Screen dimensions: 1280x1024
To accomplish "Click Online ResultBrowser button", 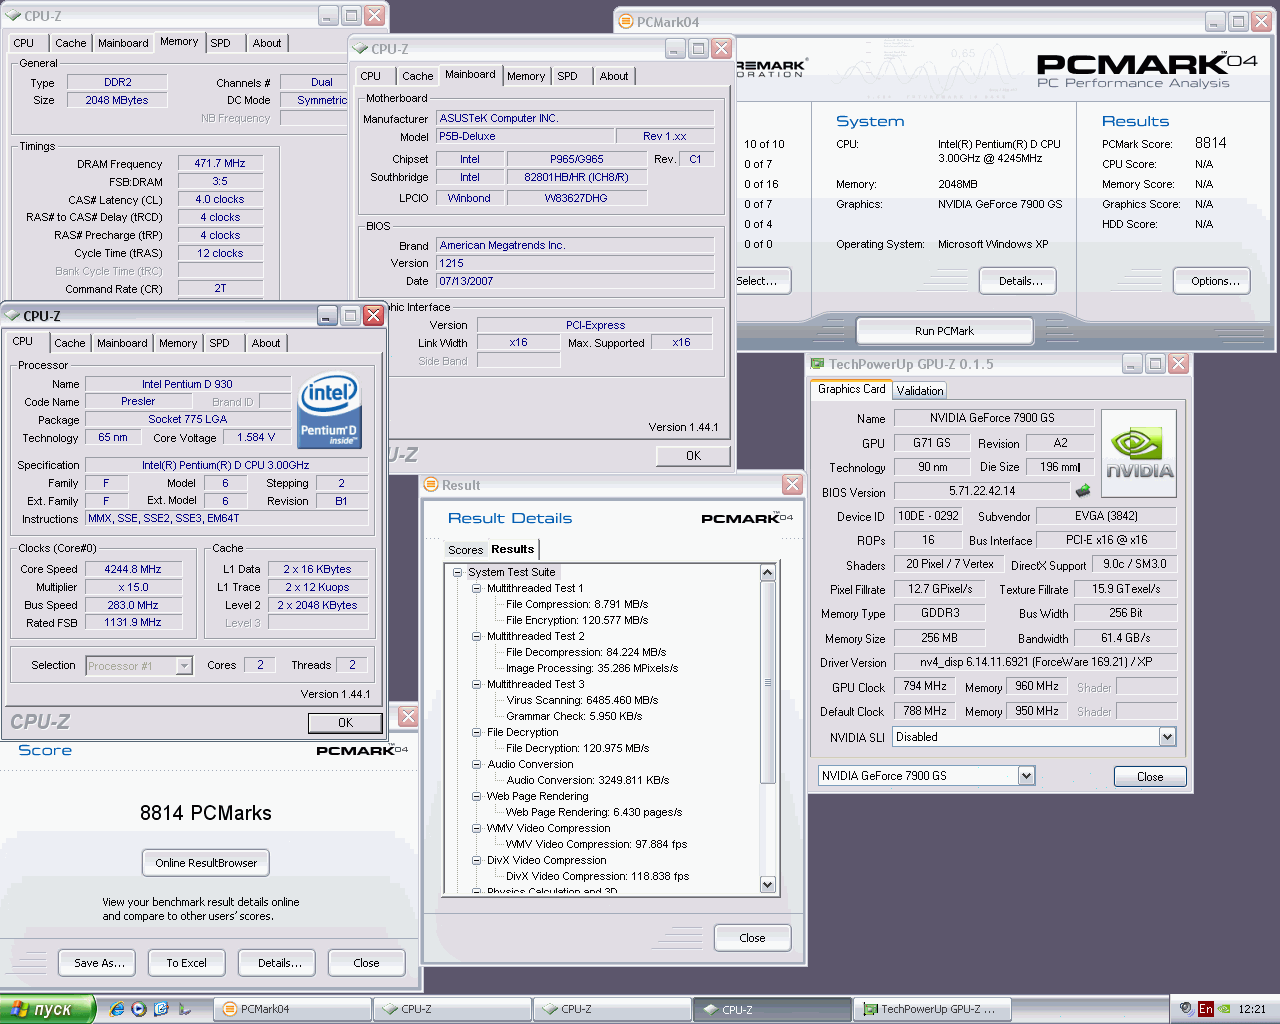I will pos(206,863).
